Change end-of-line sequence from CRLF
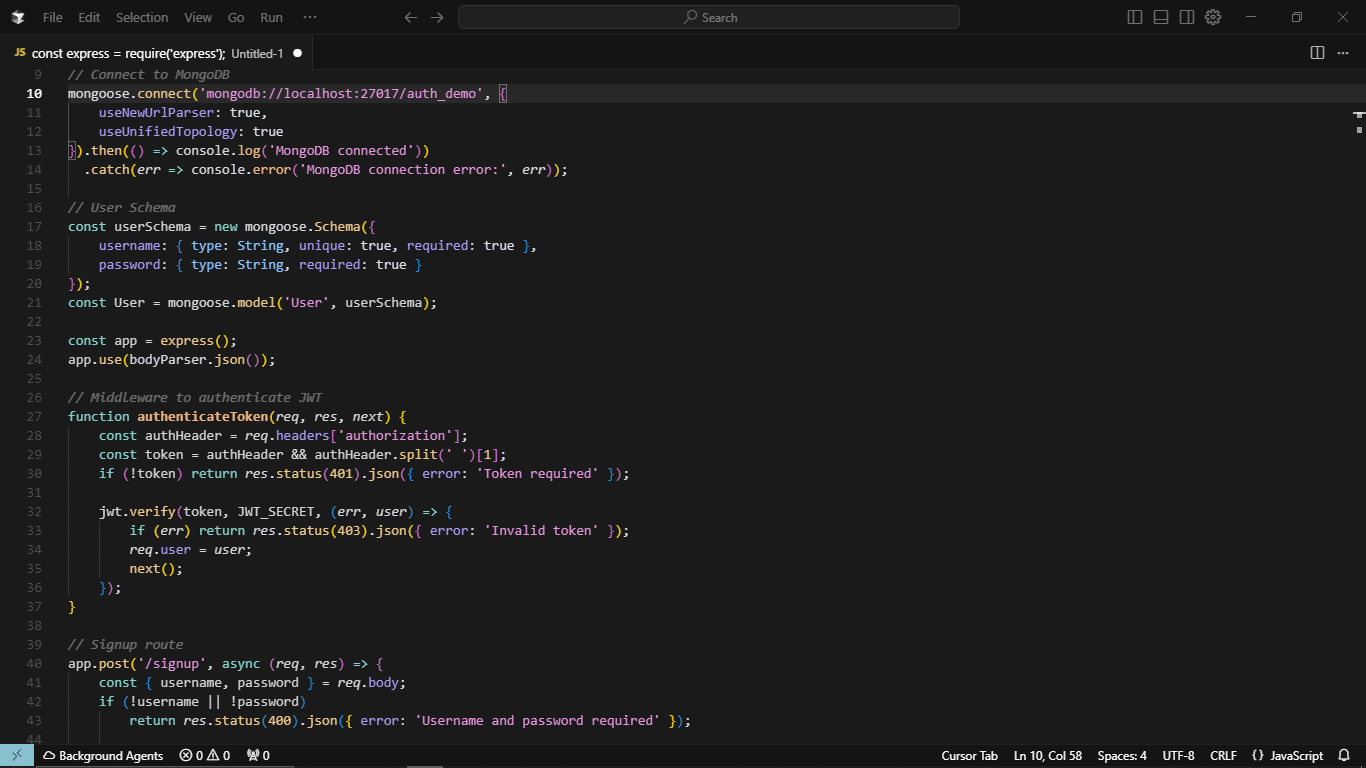This screenshot has height=768, width=1366. (x=1223, y=756)
